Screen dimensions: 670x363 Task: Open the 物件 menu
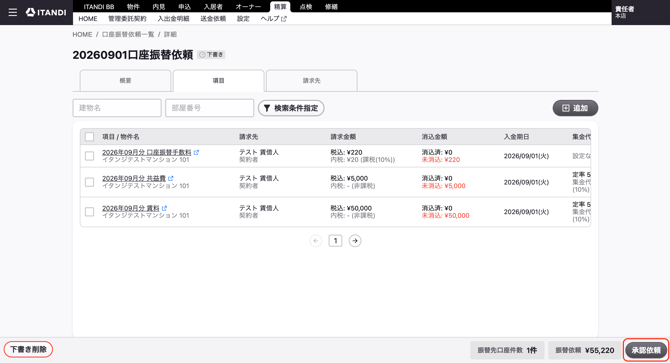pos(133,6)
